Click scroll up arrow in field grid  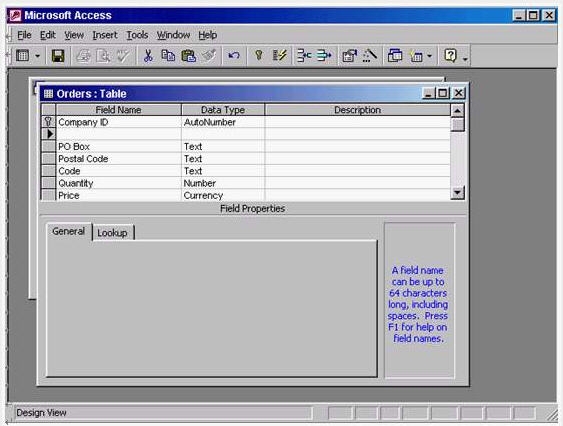(x=457, y=111)
